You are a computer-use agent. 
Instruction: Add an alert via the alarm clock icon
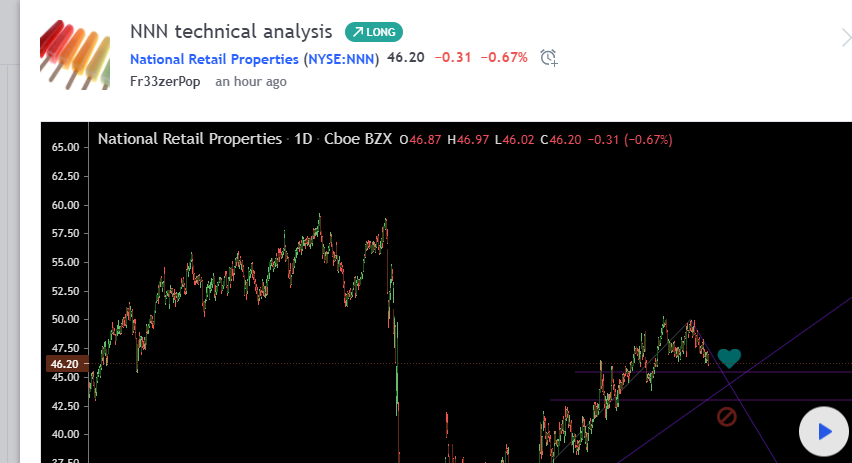(548, 58)
